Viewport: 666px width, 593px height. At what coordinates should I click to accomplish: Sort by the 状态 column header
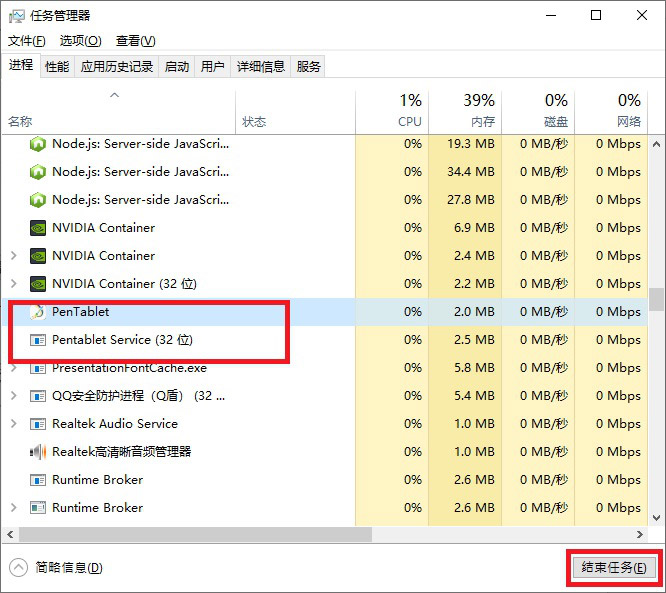(295, 113)
